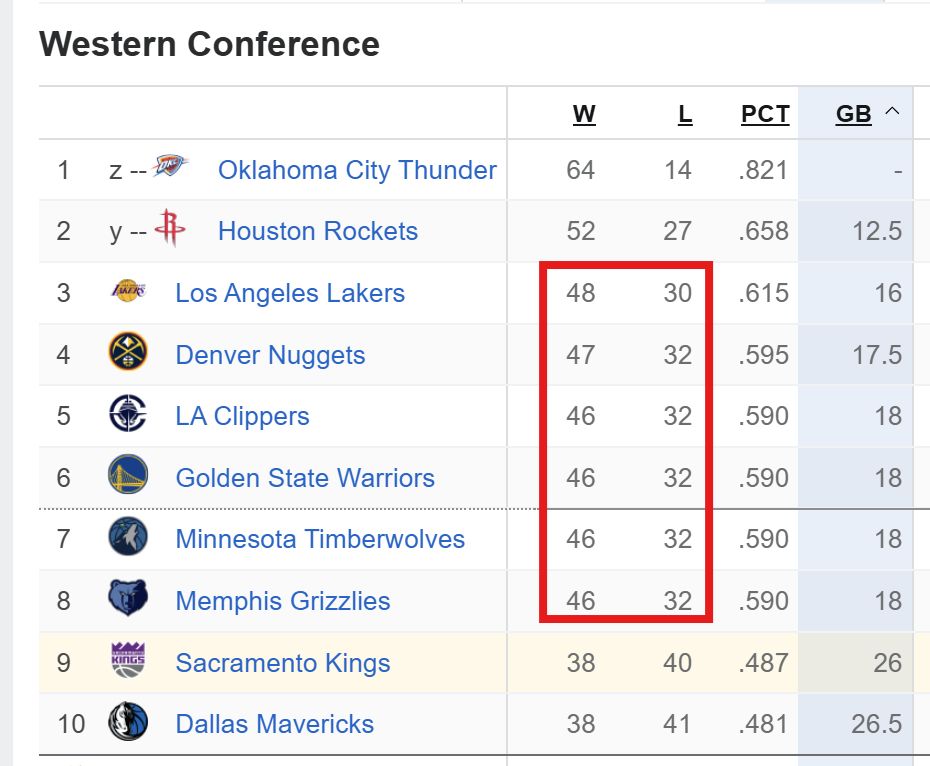
Task: Click the Minnesota Timberwolves logo icon
Action: [x=128, y=538]
